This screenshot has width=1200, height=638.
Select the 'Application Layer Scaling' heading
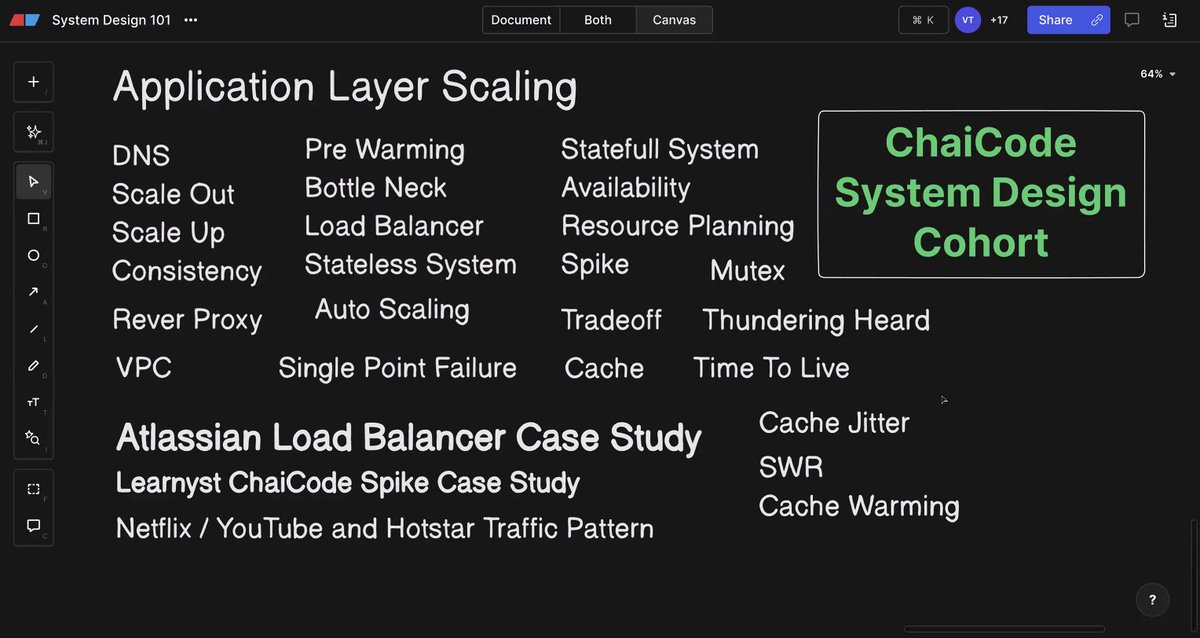(x=345, y=87)
